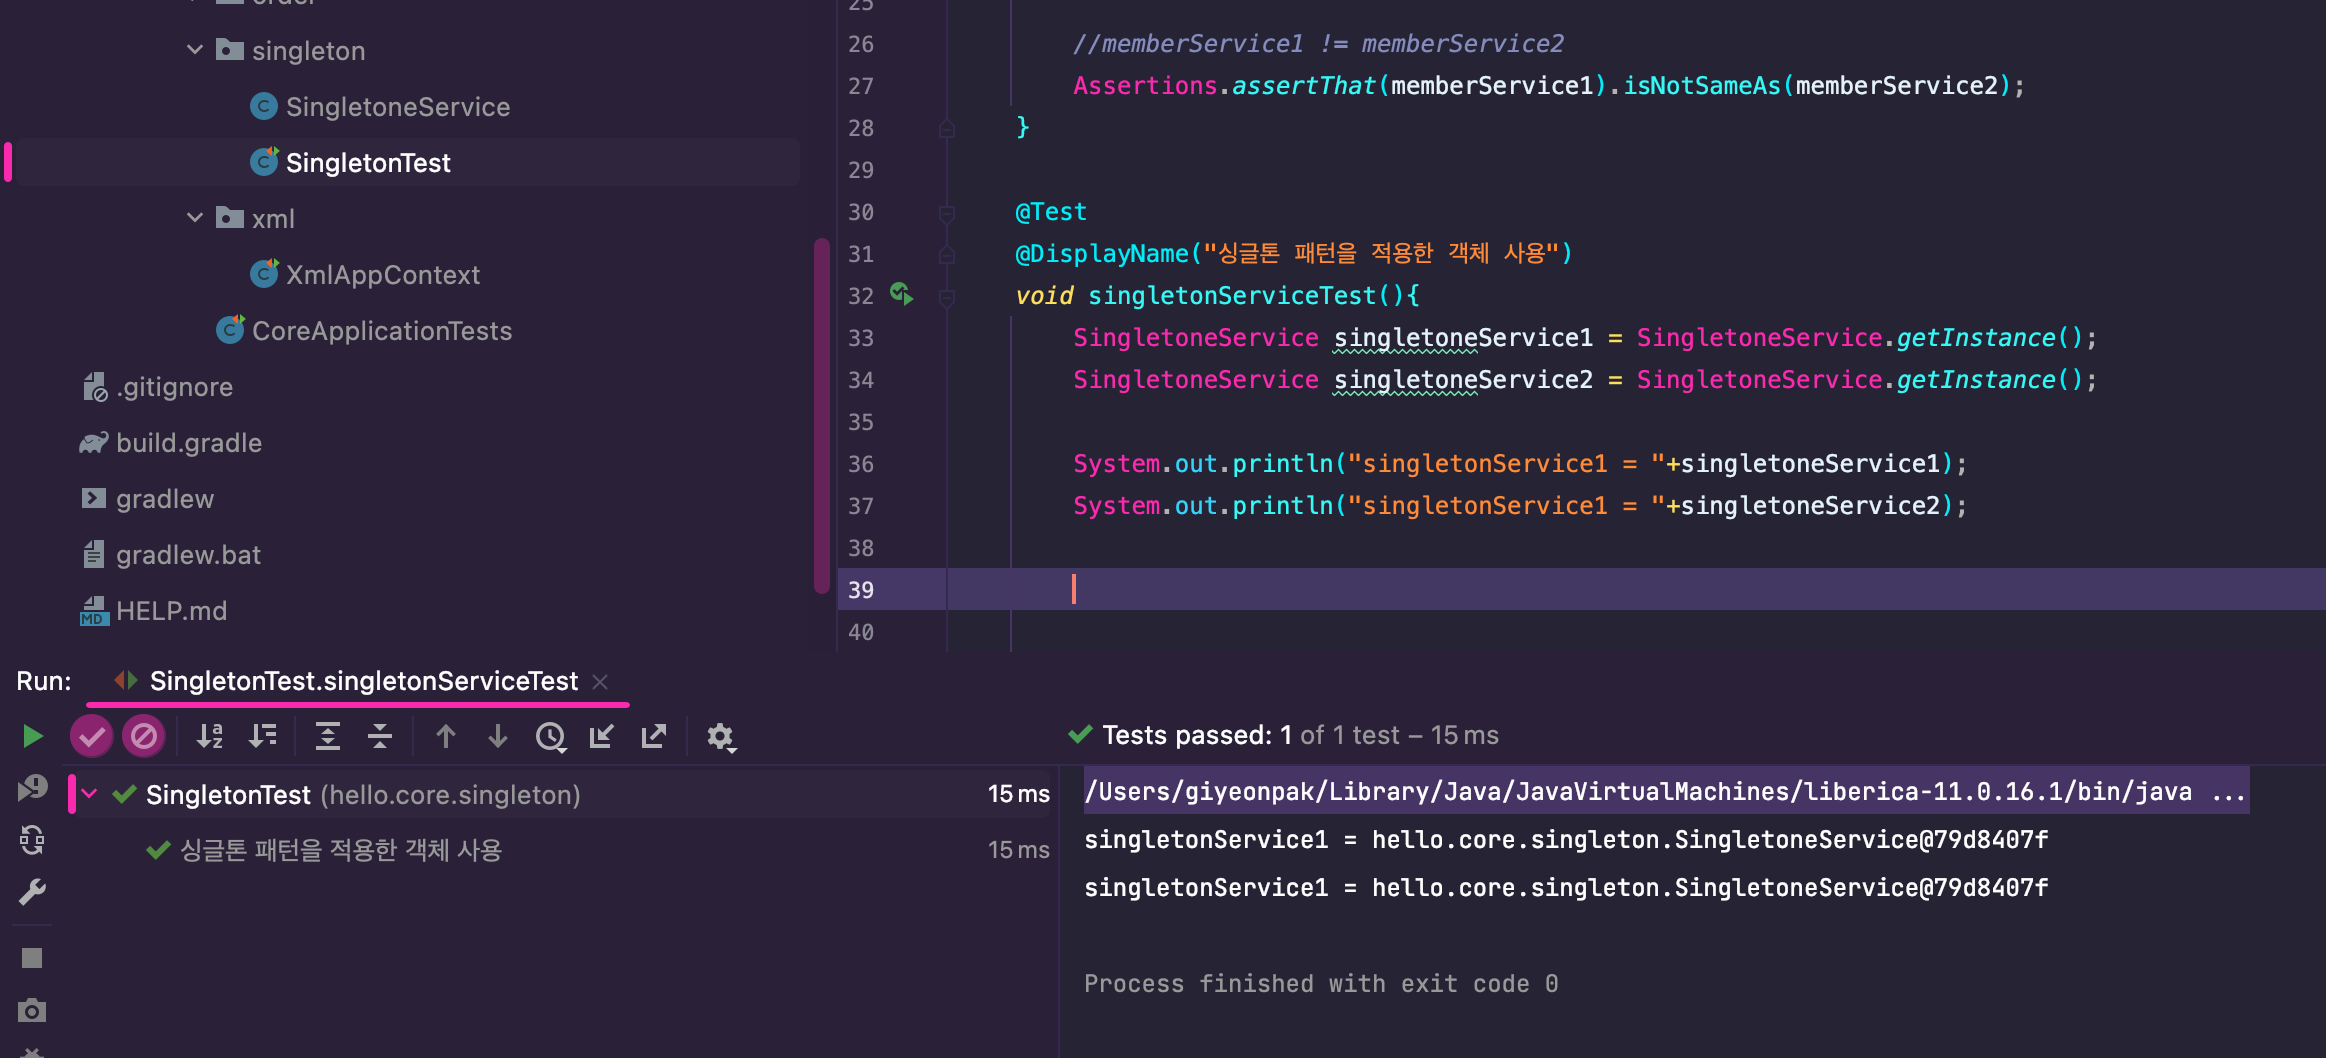Collapse the SingletonTest result node
Image resolution: width=2326 pixels, height=1058 pixels.
coord(90,794)
